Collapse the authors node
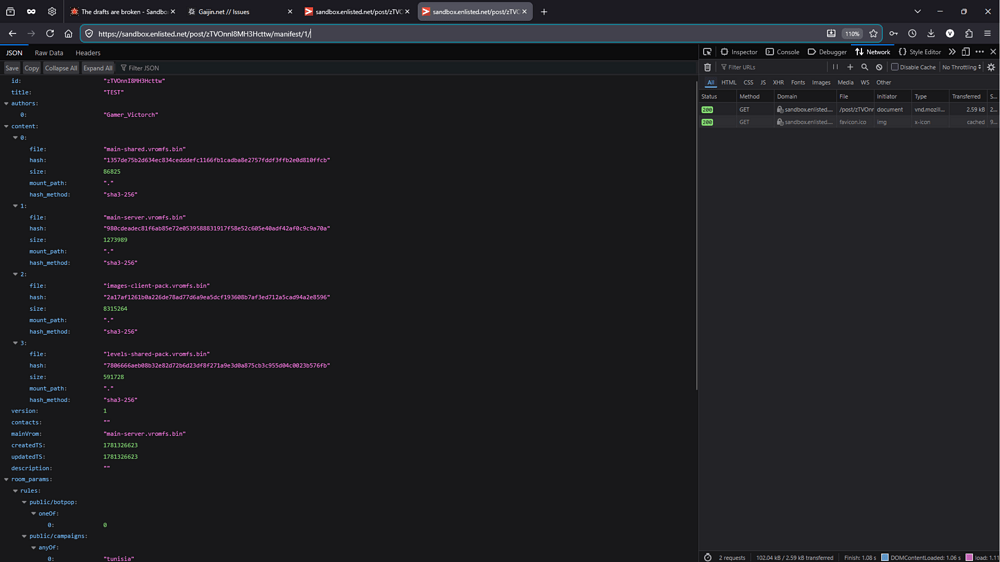Viewport: 1000px width, 562px height. [x=6, y=103]
